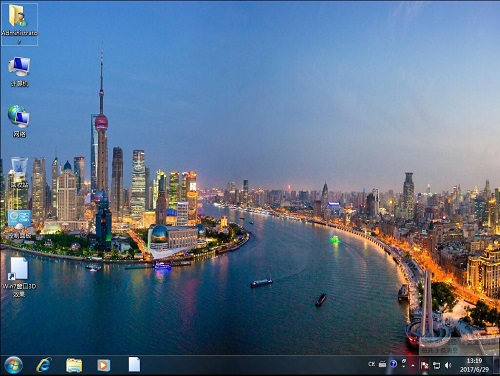Image resolution: width=500 pixels, height=376 pixels.
Task: Select the Computer (计算机) desktop icon
Action: [19, 71]
